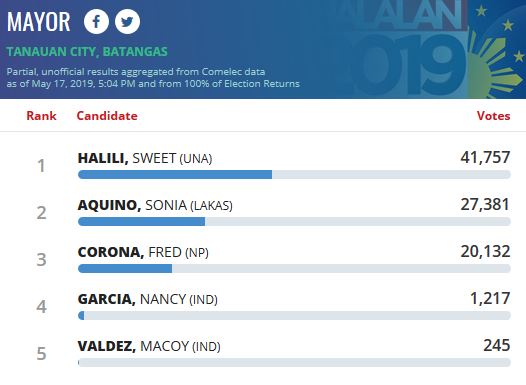Select the Rank column header
The image size is (526, 385).
click(x=41, y=116)
